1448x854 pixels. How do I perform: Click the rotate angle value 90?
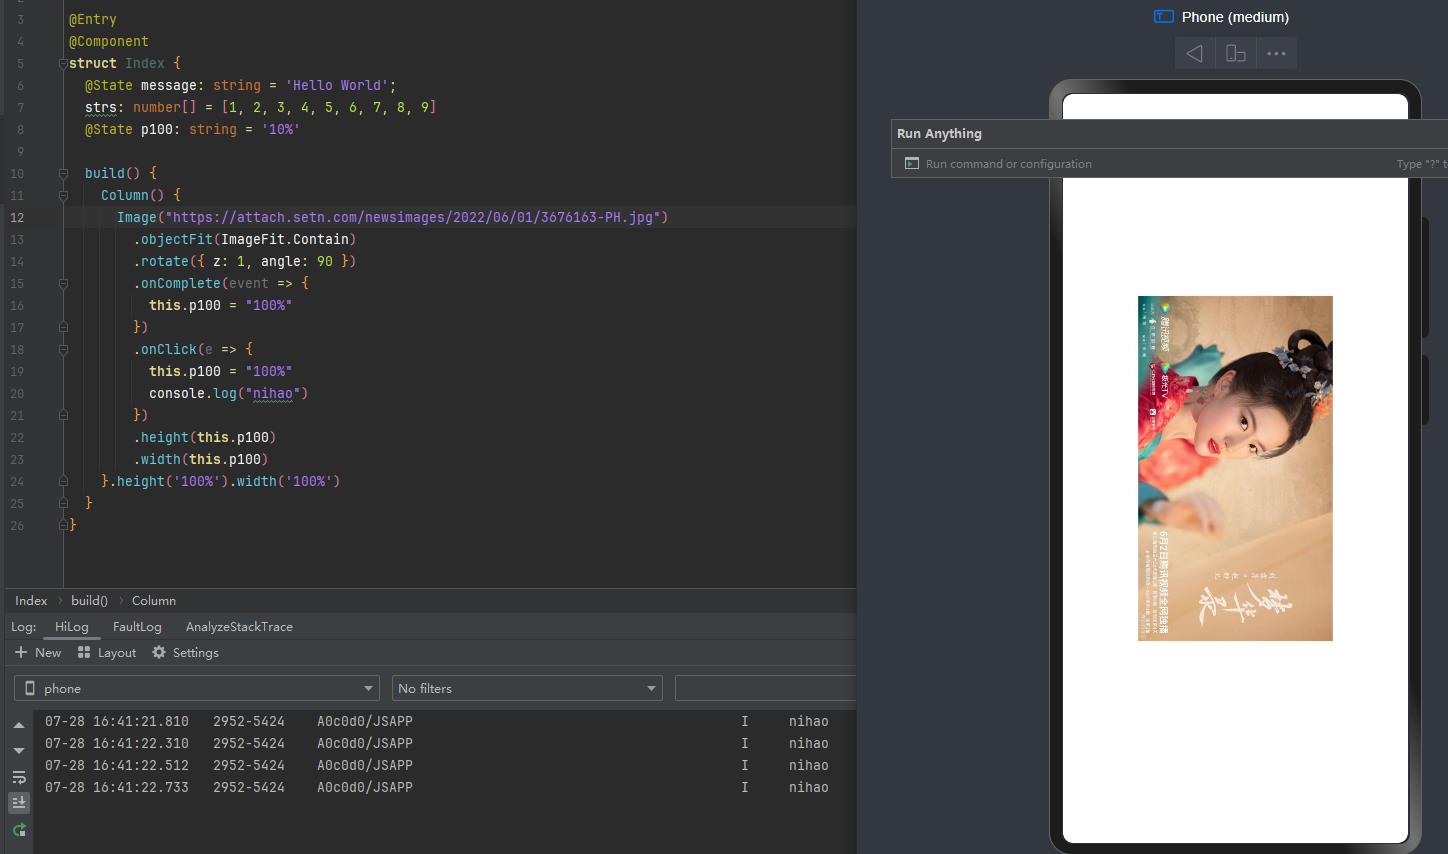[325, 261]
